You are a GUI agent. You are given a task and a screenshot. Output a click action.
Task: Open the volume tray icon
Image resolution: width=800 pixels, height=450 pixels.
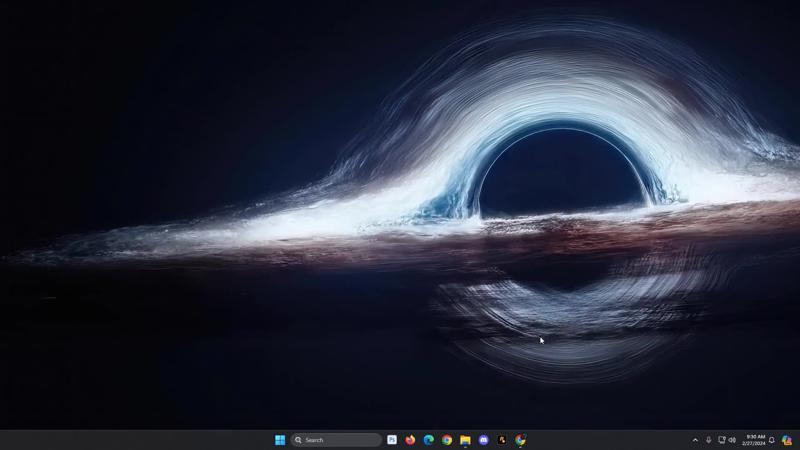tap(732, 440)
